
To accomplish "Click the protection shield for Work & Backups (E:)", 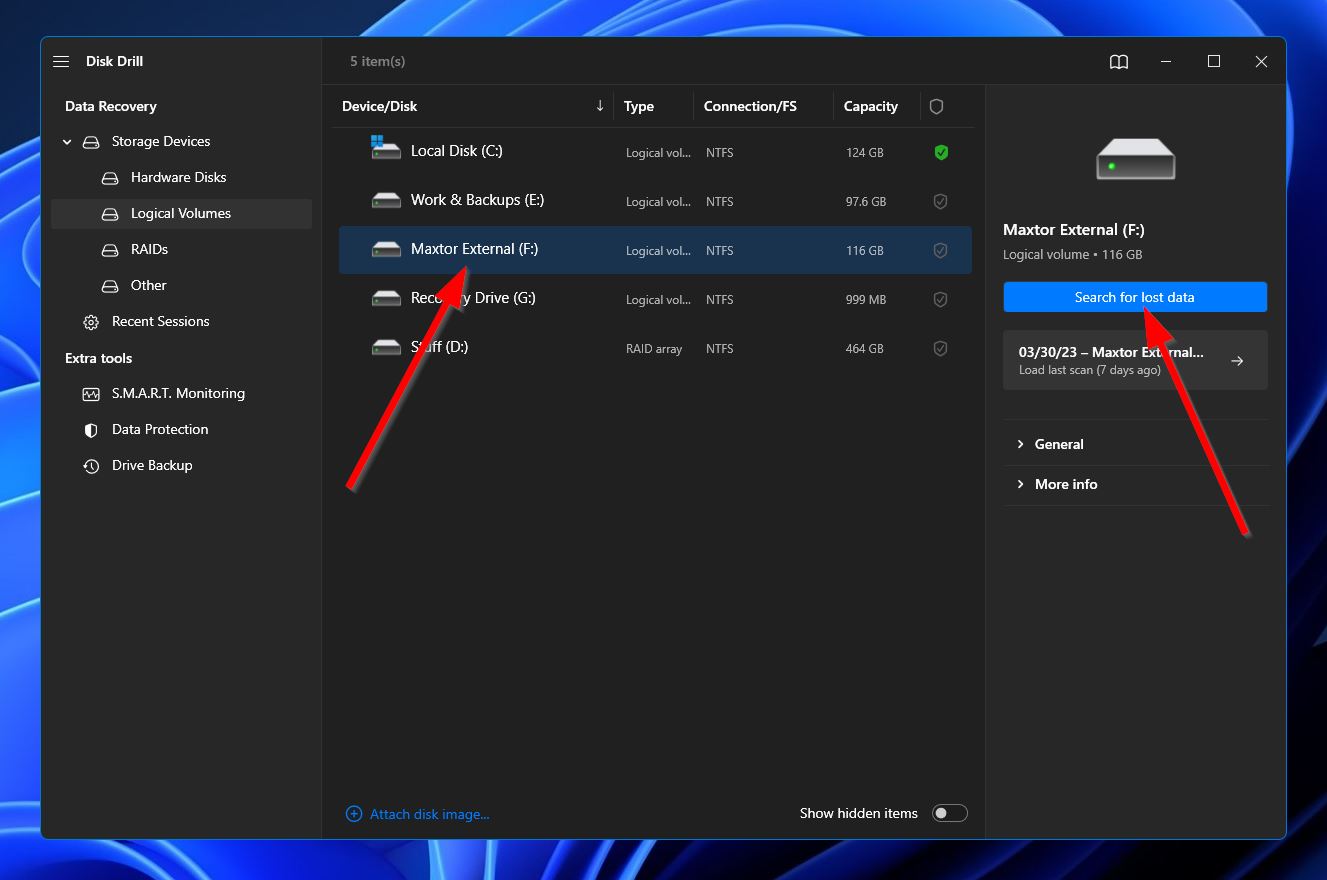I will [940, 202].
